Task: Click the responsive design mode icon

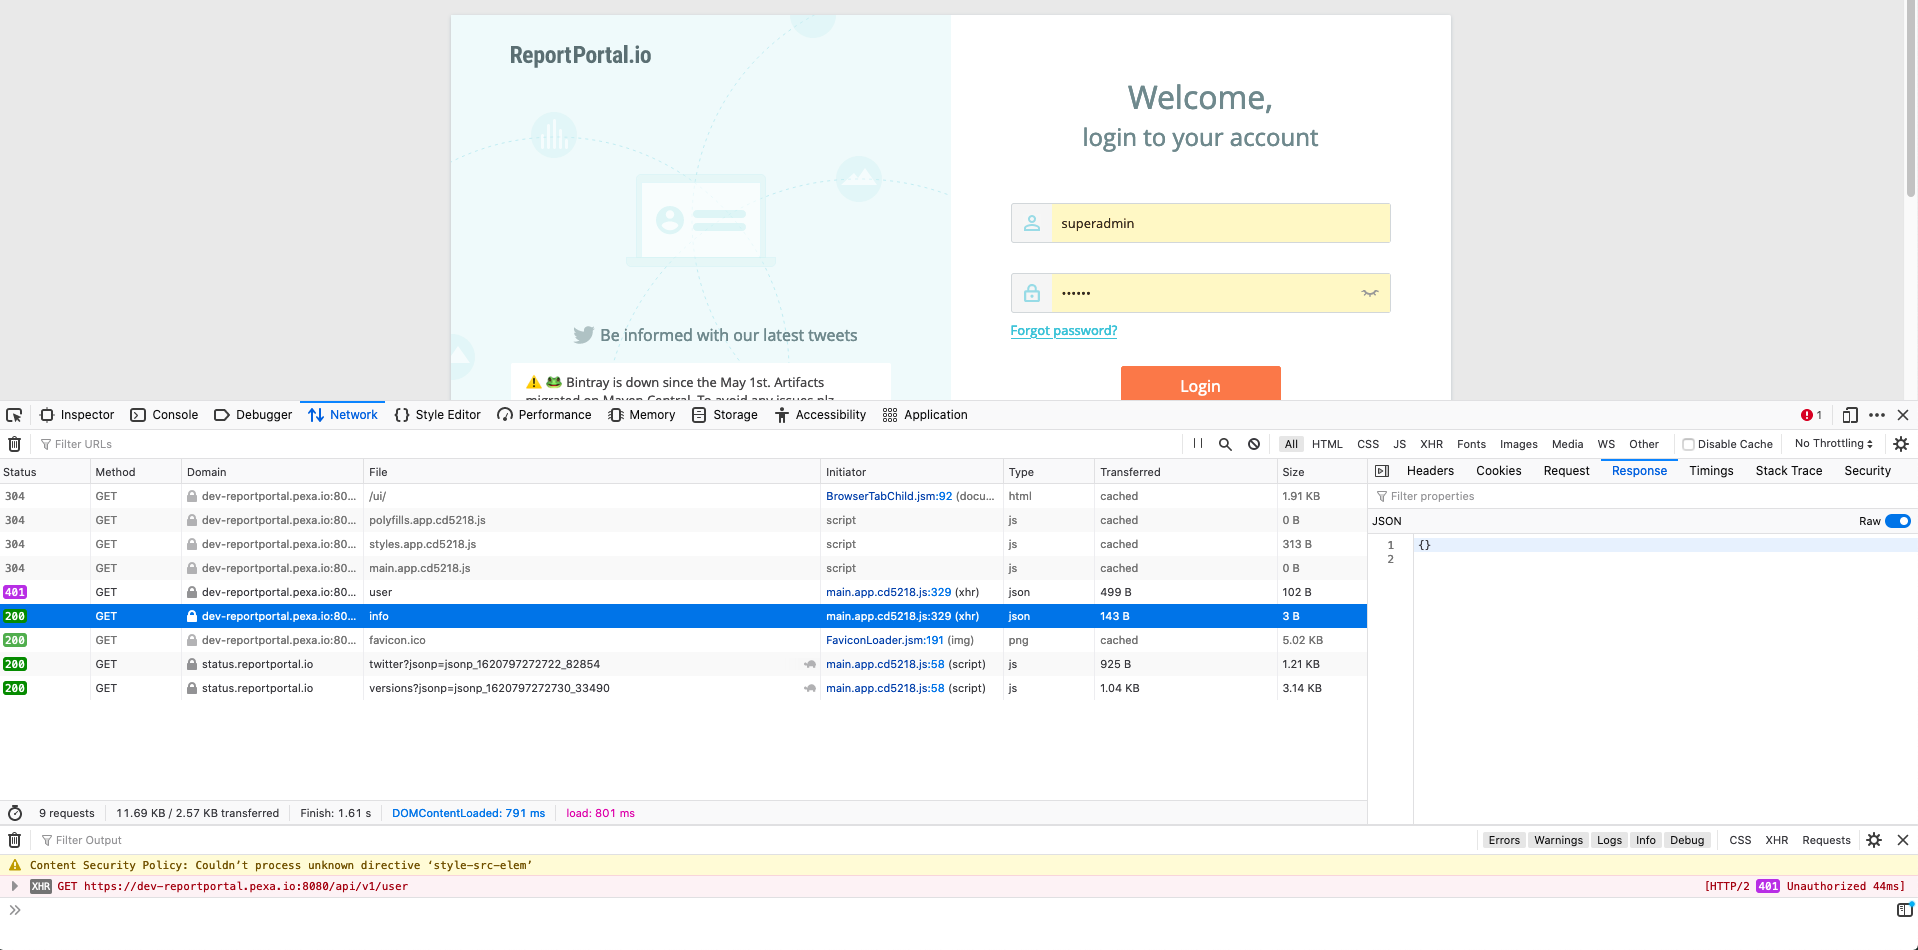Action: (x=1850, y=415)
